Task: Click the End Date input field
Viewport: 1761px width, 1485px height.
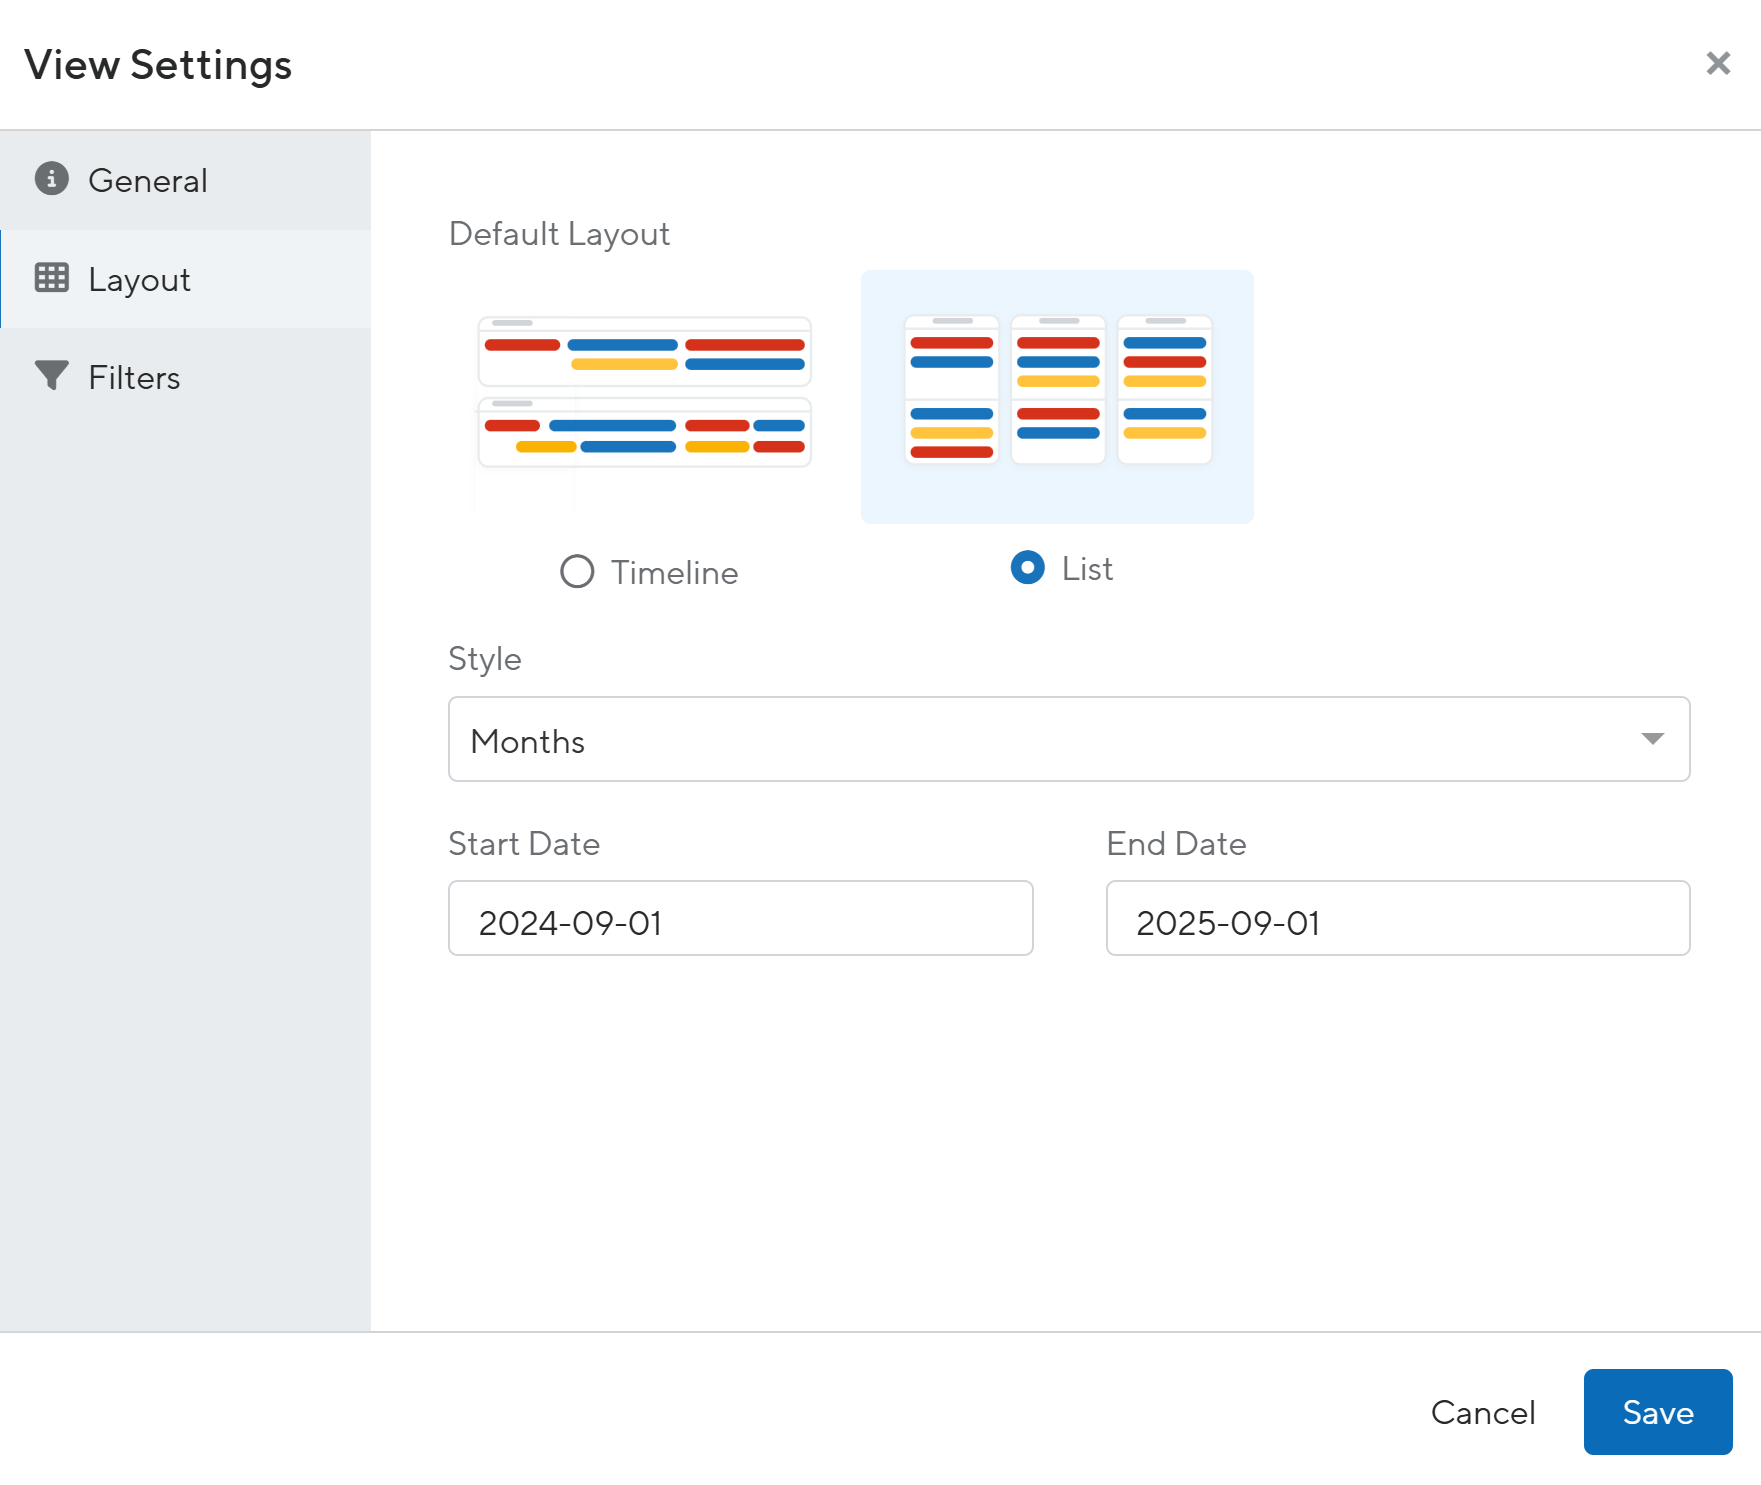Action: tap(1398, 918)
